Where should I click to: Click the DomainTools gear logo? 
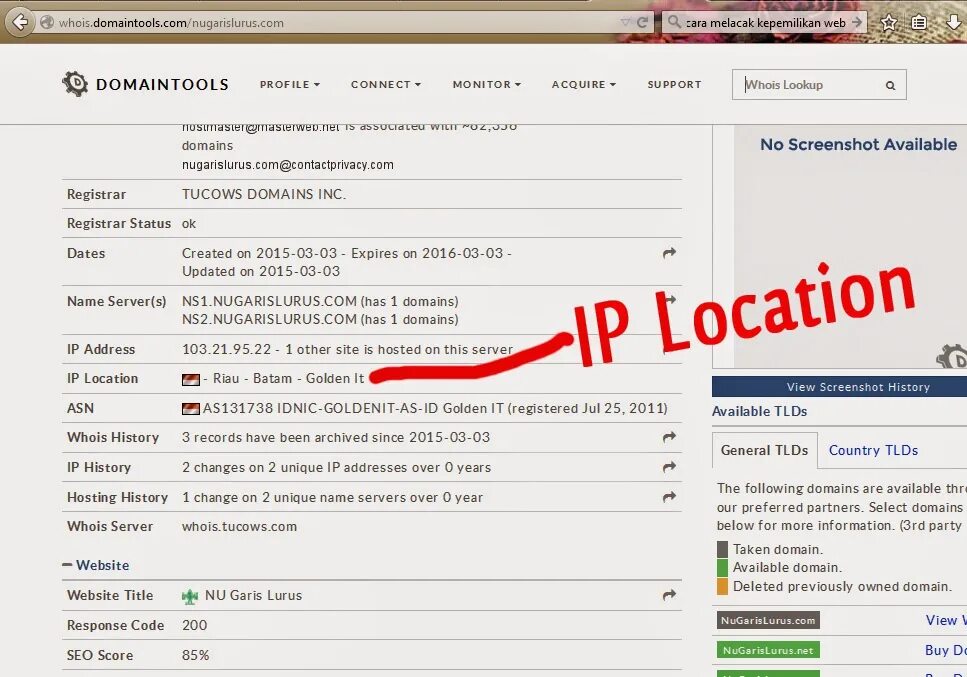coord(75,84)
